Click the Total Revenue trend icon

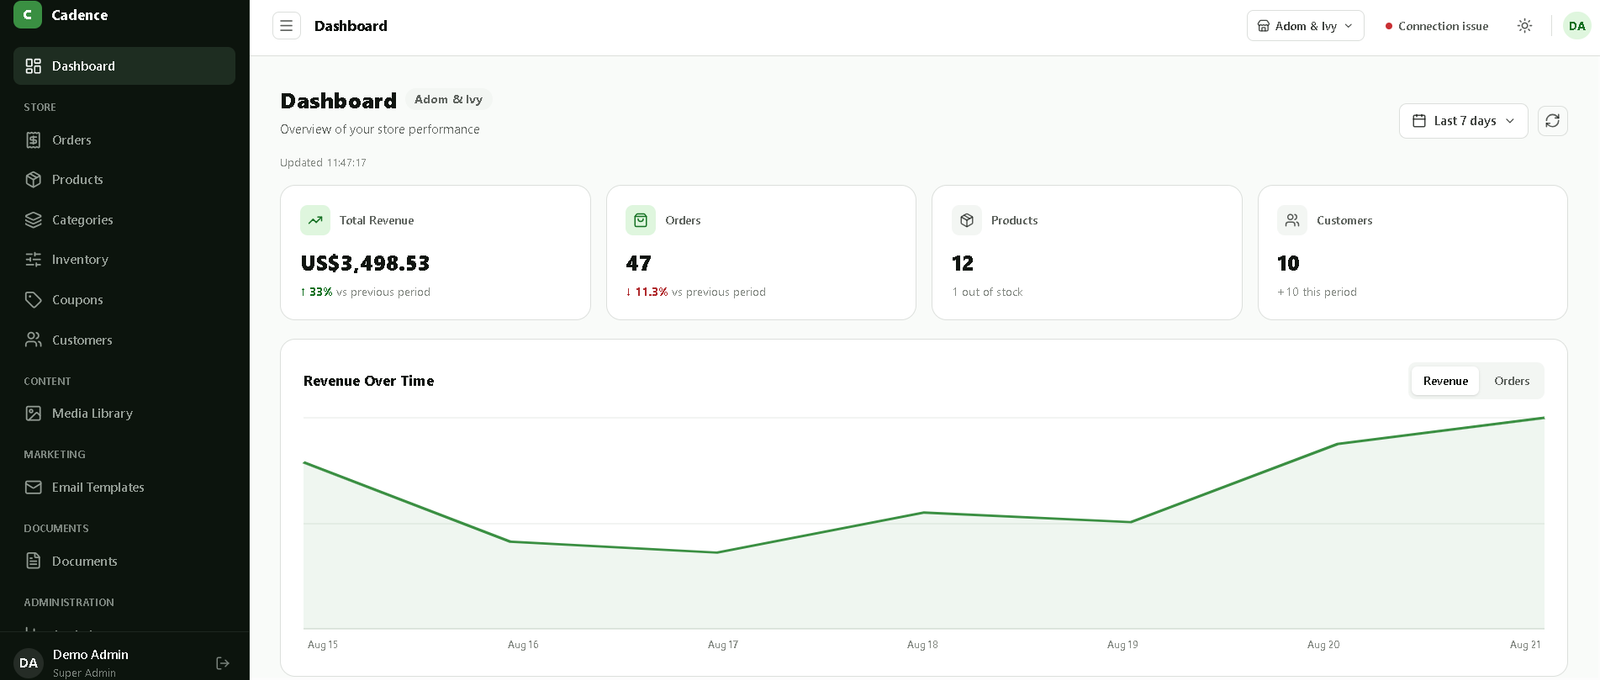point(315,220)
